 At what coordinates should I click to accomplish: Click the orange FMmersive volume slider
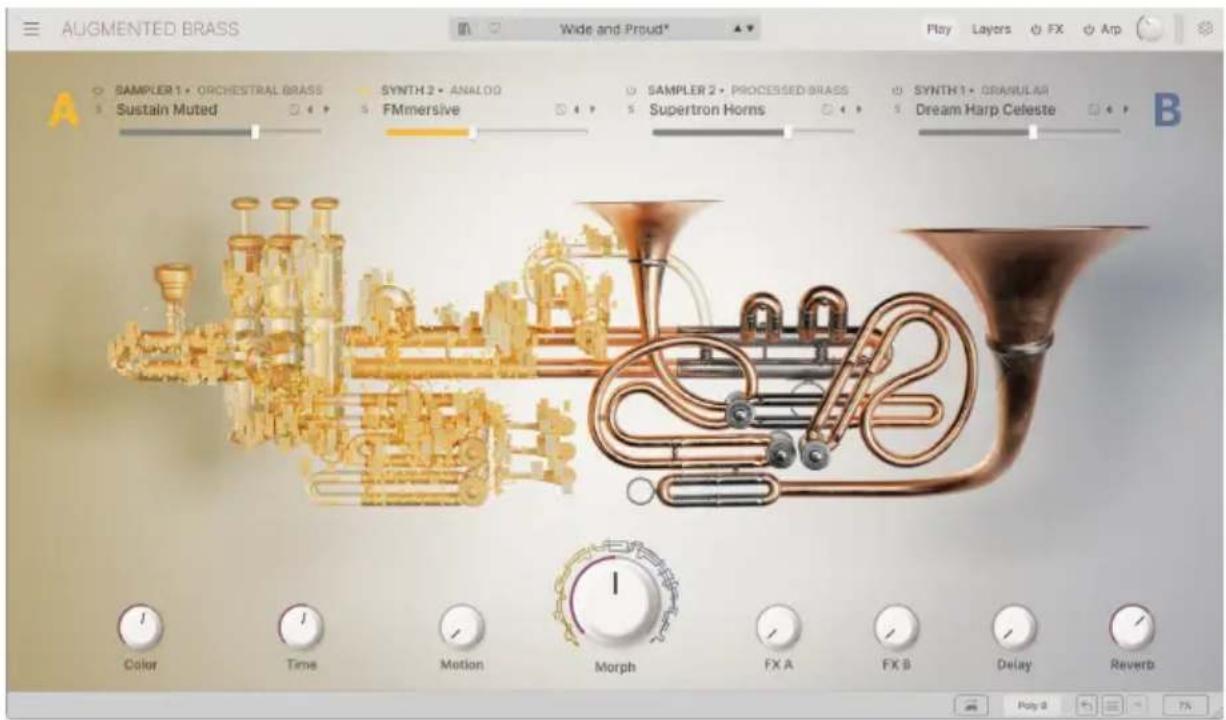(x=486, y=131)
